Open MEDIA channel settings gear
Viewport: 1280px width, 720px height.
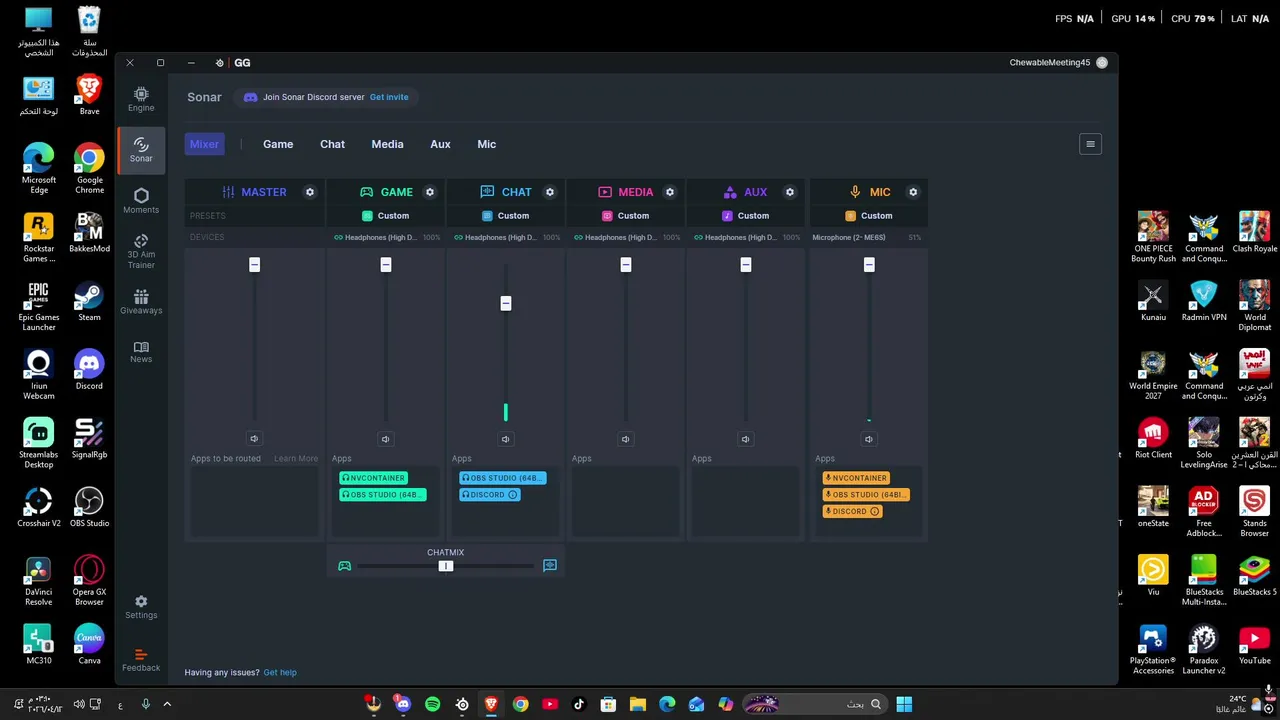pyautogui.click(x=670, y=192)
